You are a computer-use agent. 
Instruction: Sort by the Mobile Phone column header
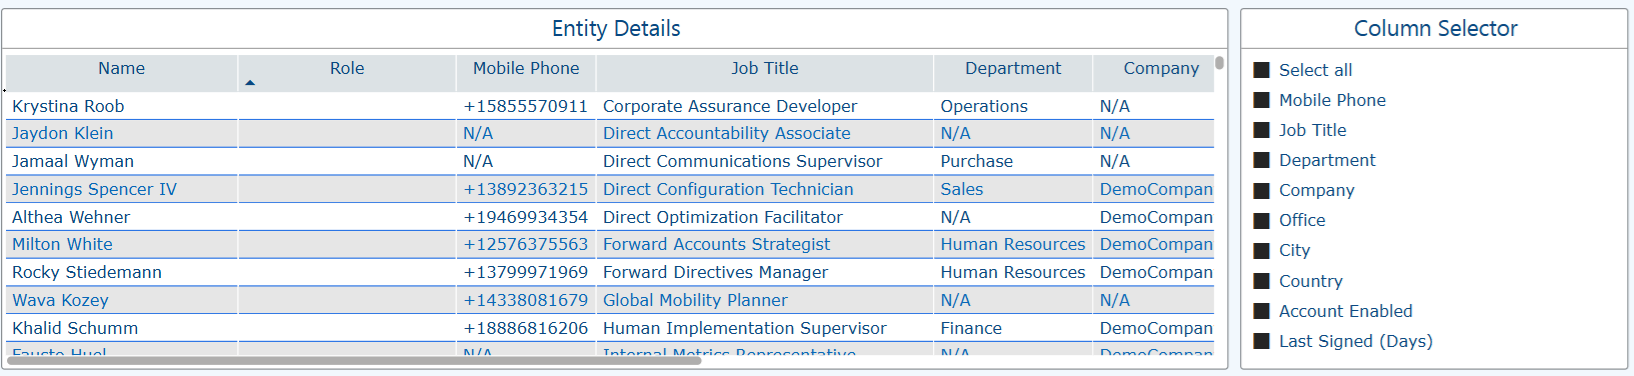526,69
